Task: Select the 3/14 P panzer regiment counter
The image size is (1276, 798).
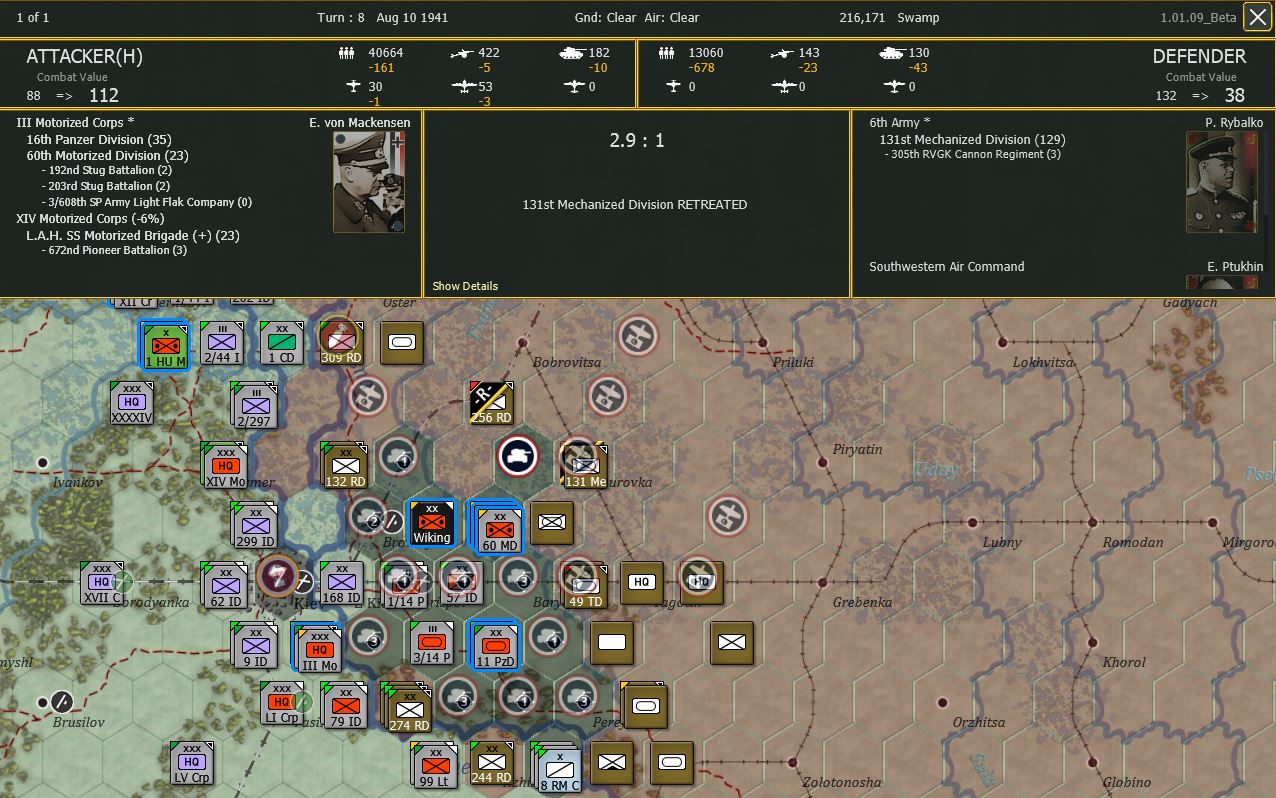Action: [x=433, y=643]
